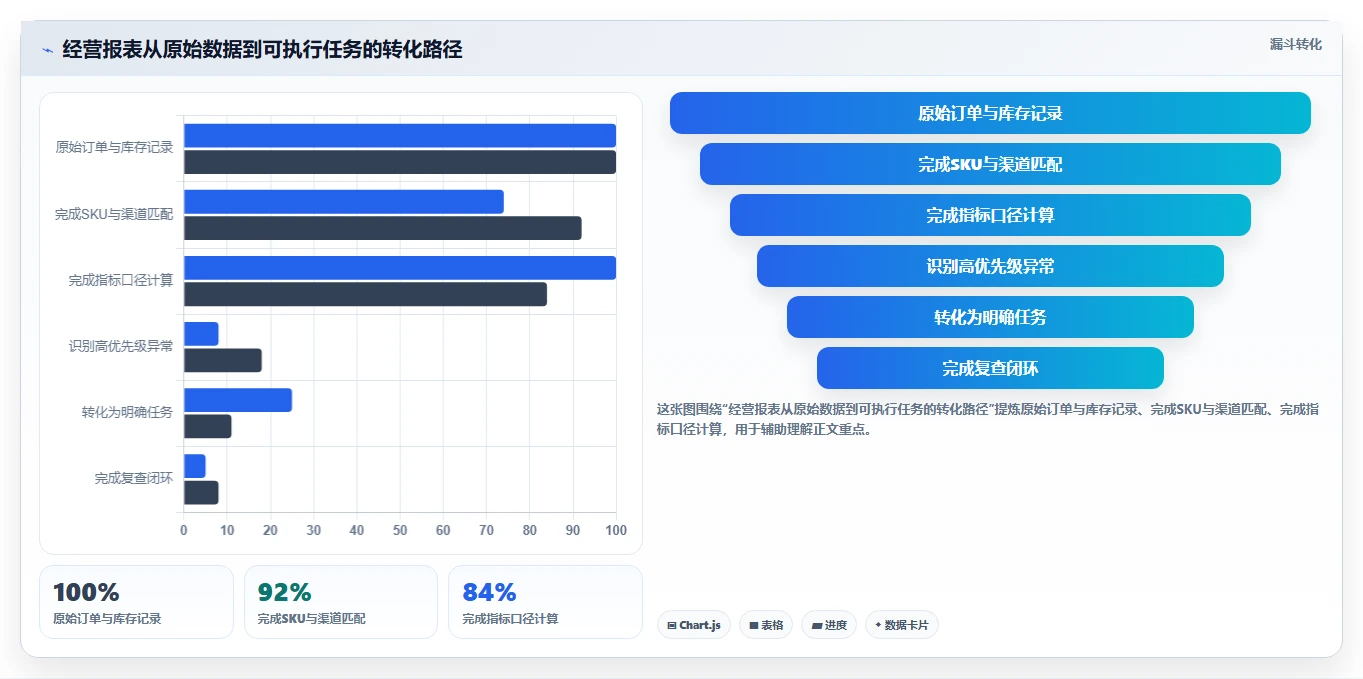Click the dark bar for 识别高优先级异常

click(223, 360)
